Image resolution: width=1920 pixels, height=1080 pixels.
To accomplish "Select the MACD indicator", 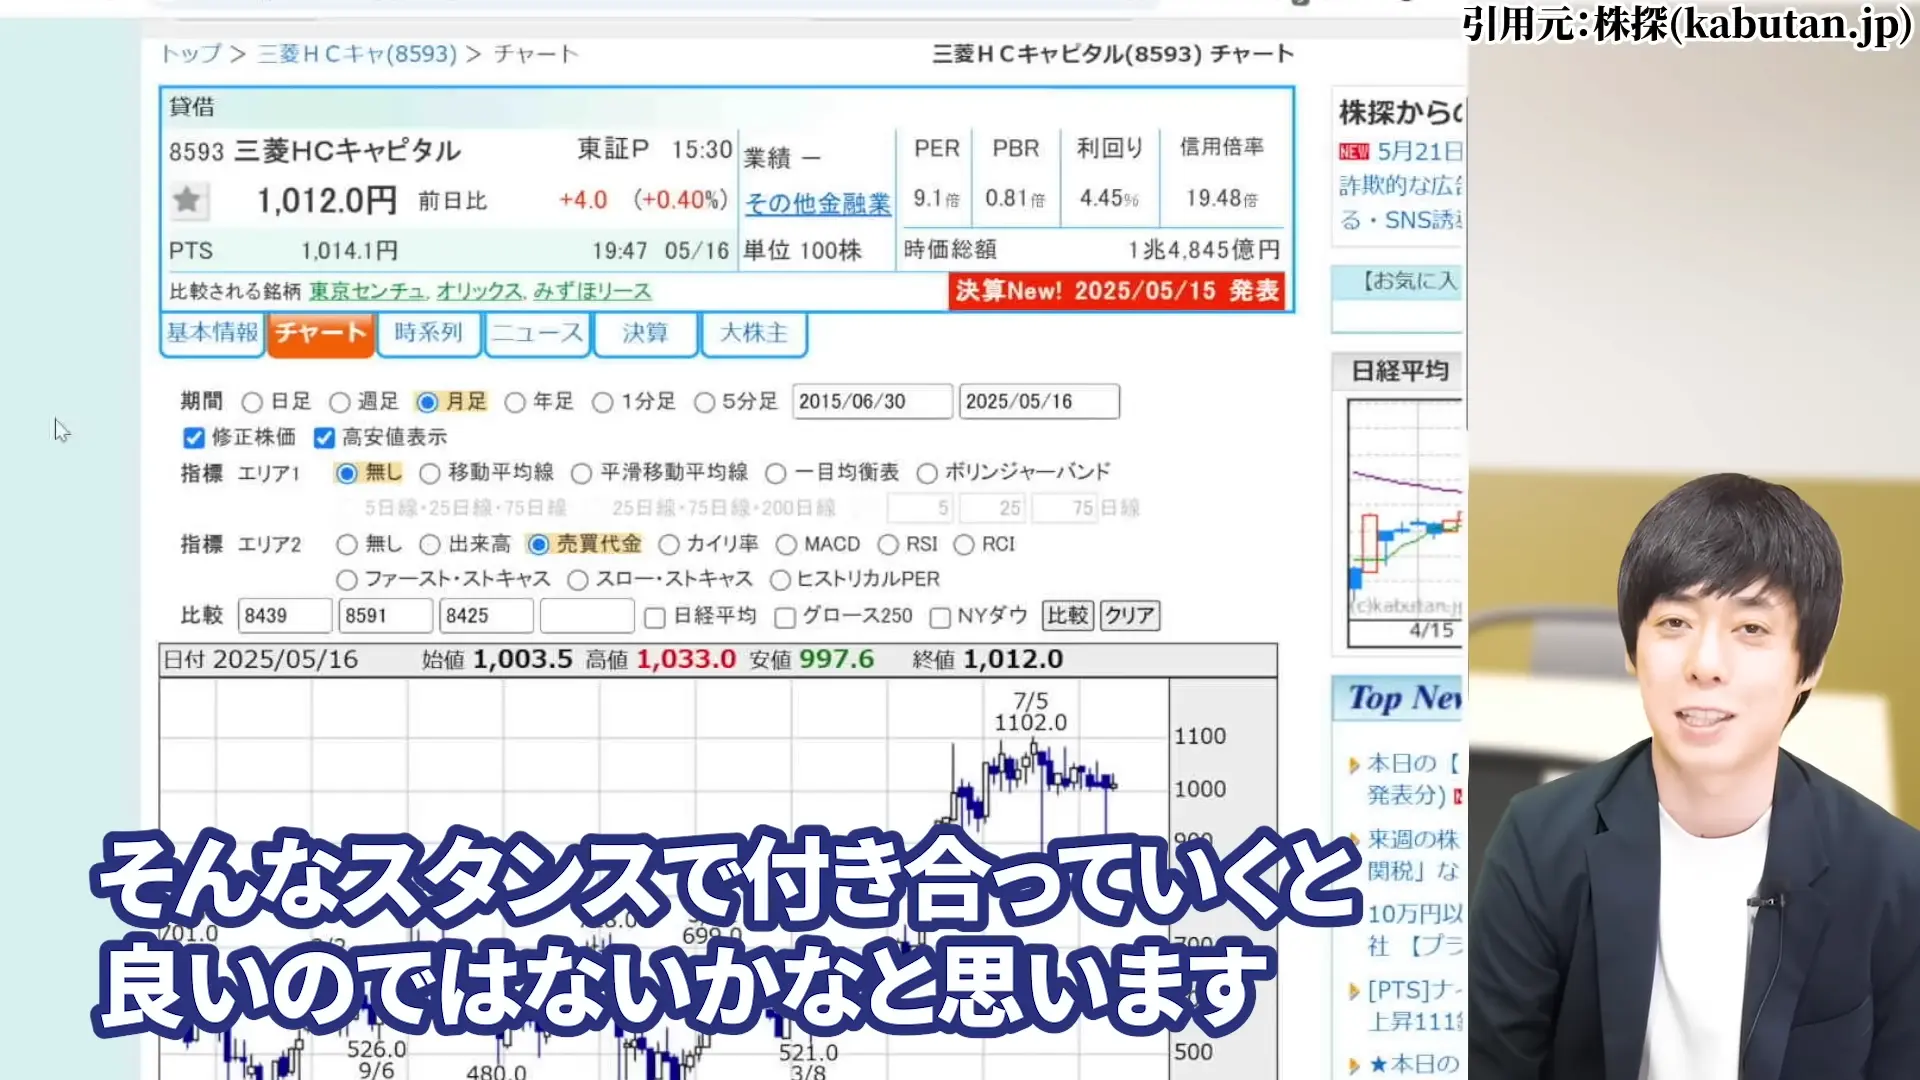I will (x=786, y=545).
